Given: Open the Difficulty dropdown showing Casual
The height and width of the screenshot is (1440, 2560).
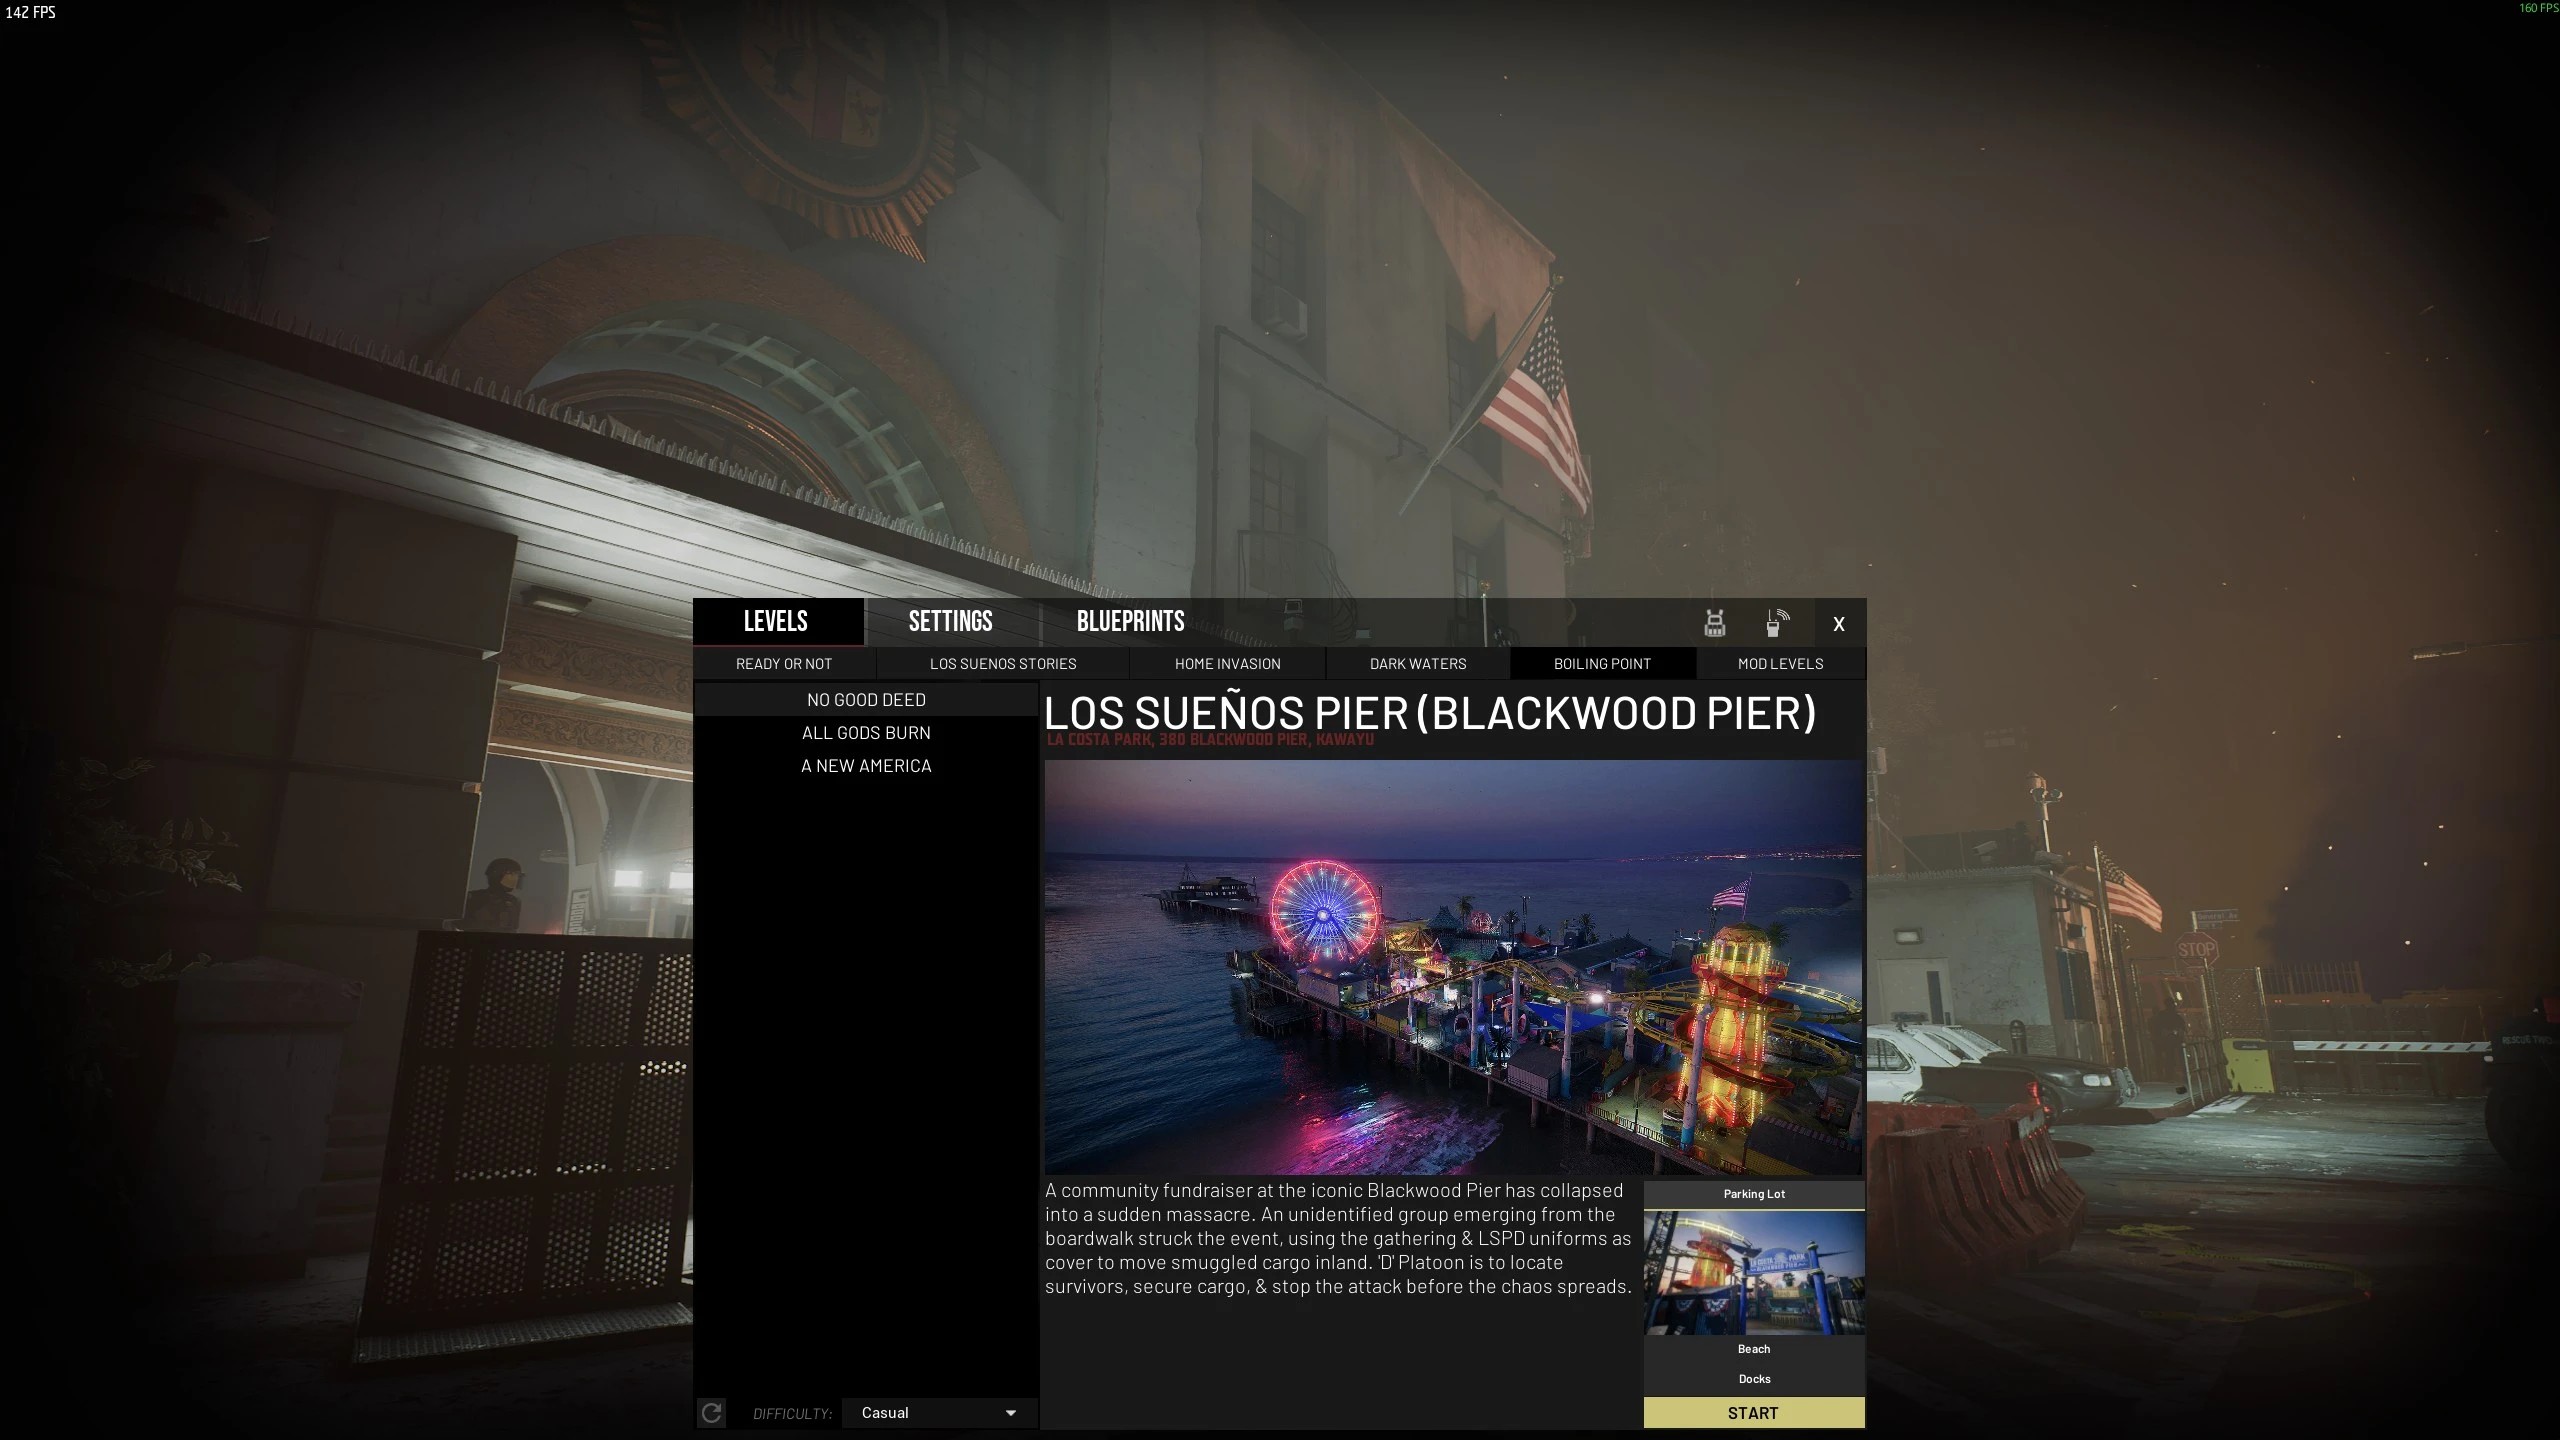Looking at the screenshot, I should pos(938,1412).
